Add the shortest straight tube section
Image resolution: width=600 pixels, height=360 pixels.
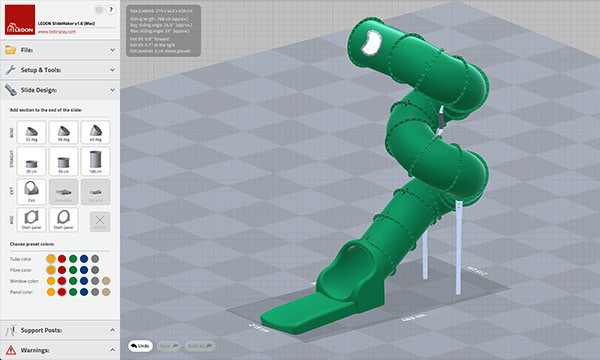31,161
